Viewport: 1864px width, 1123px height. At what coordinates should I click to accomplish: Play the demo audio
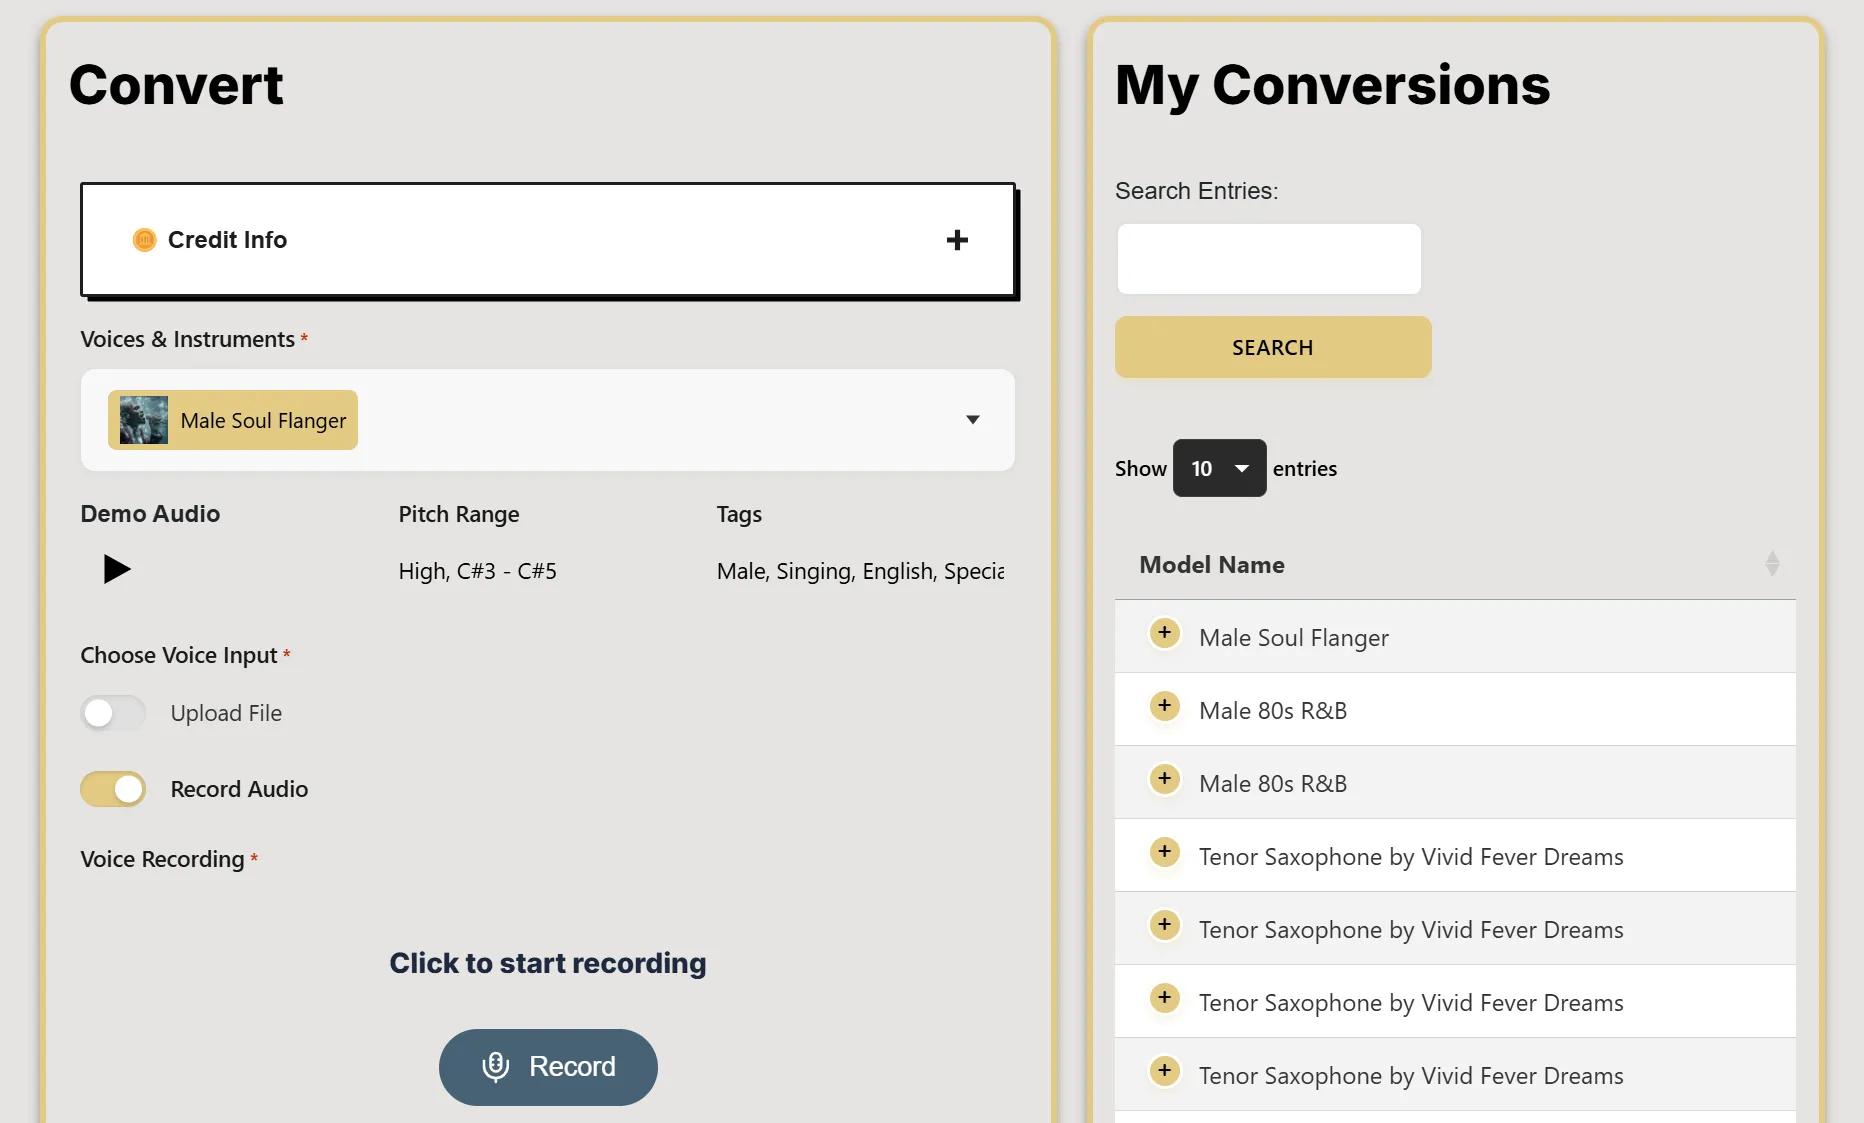point(117,570)
